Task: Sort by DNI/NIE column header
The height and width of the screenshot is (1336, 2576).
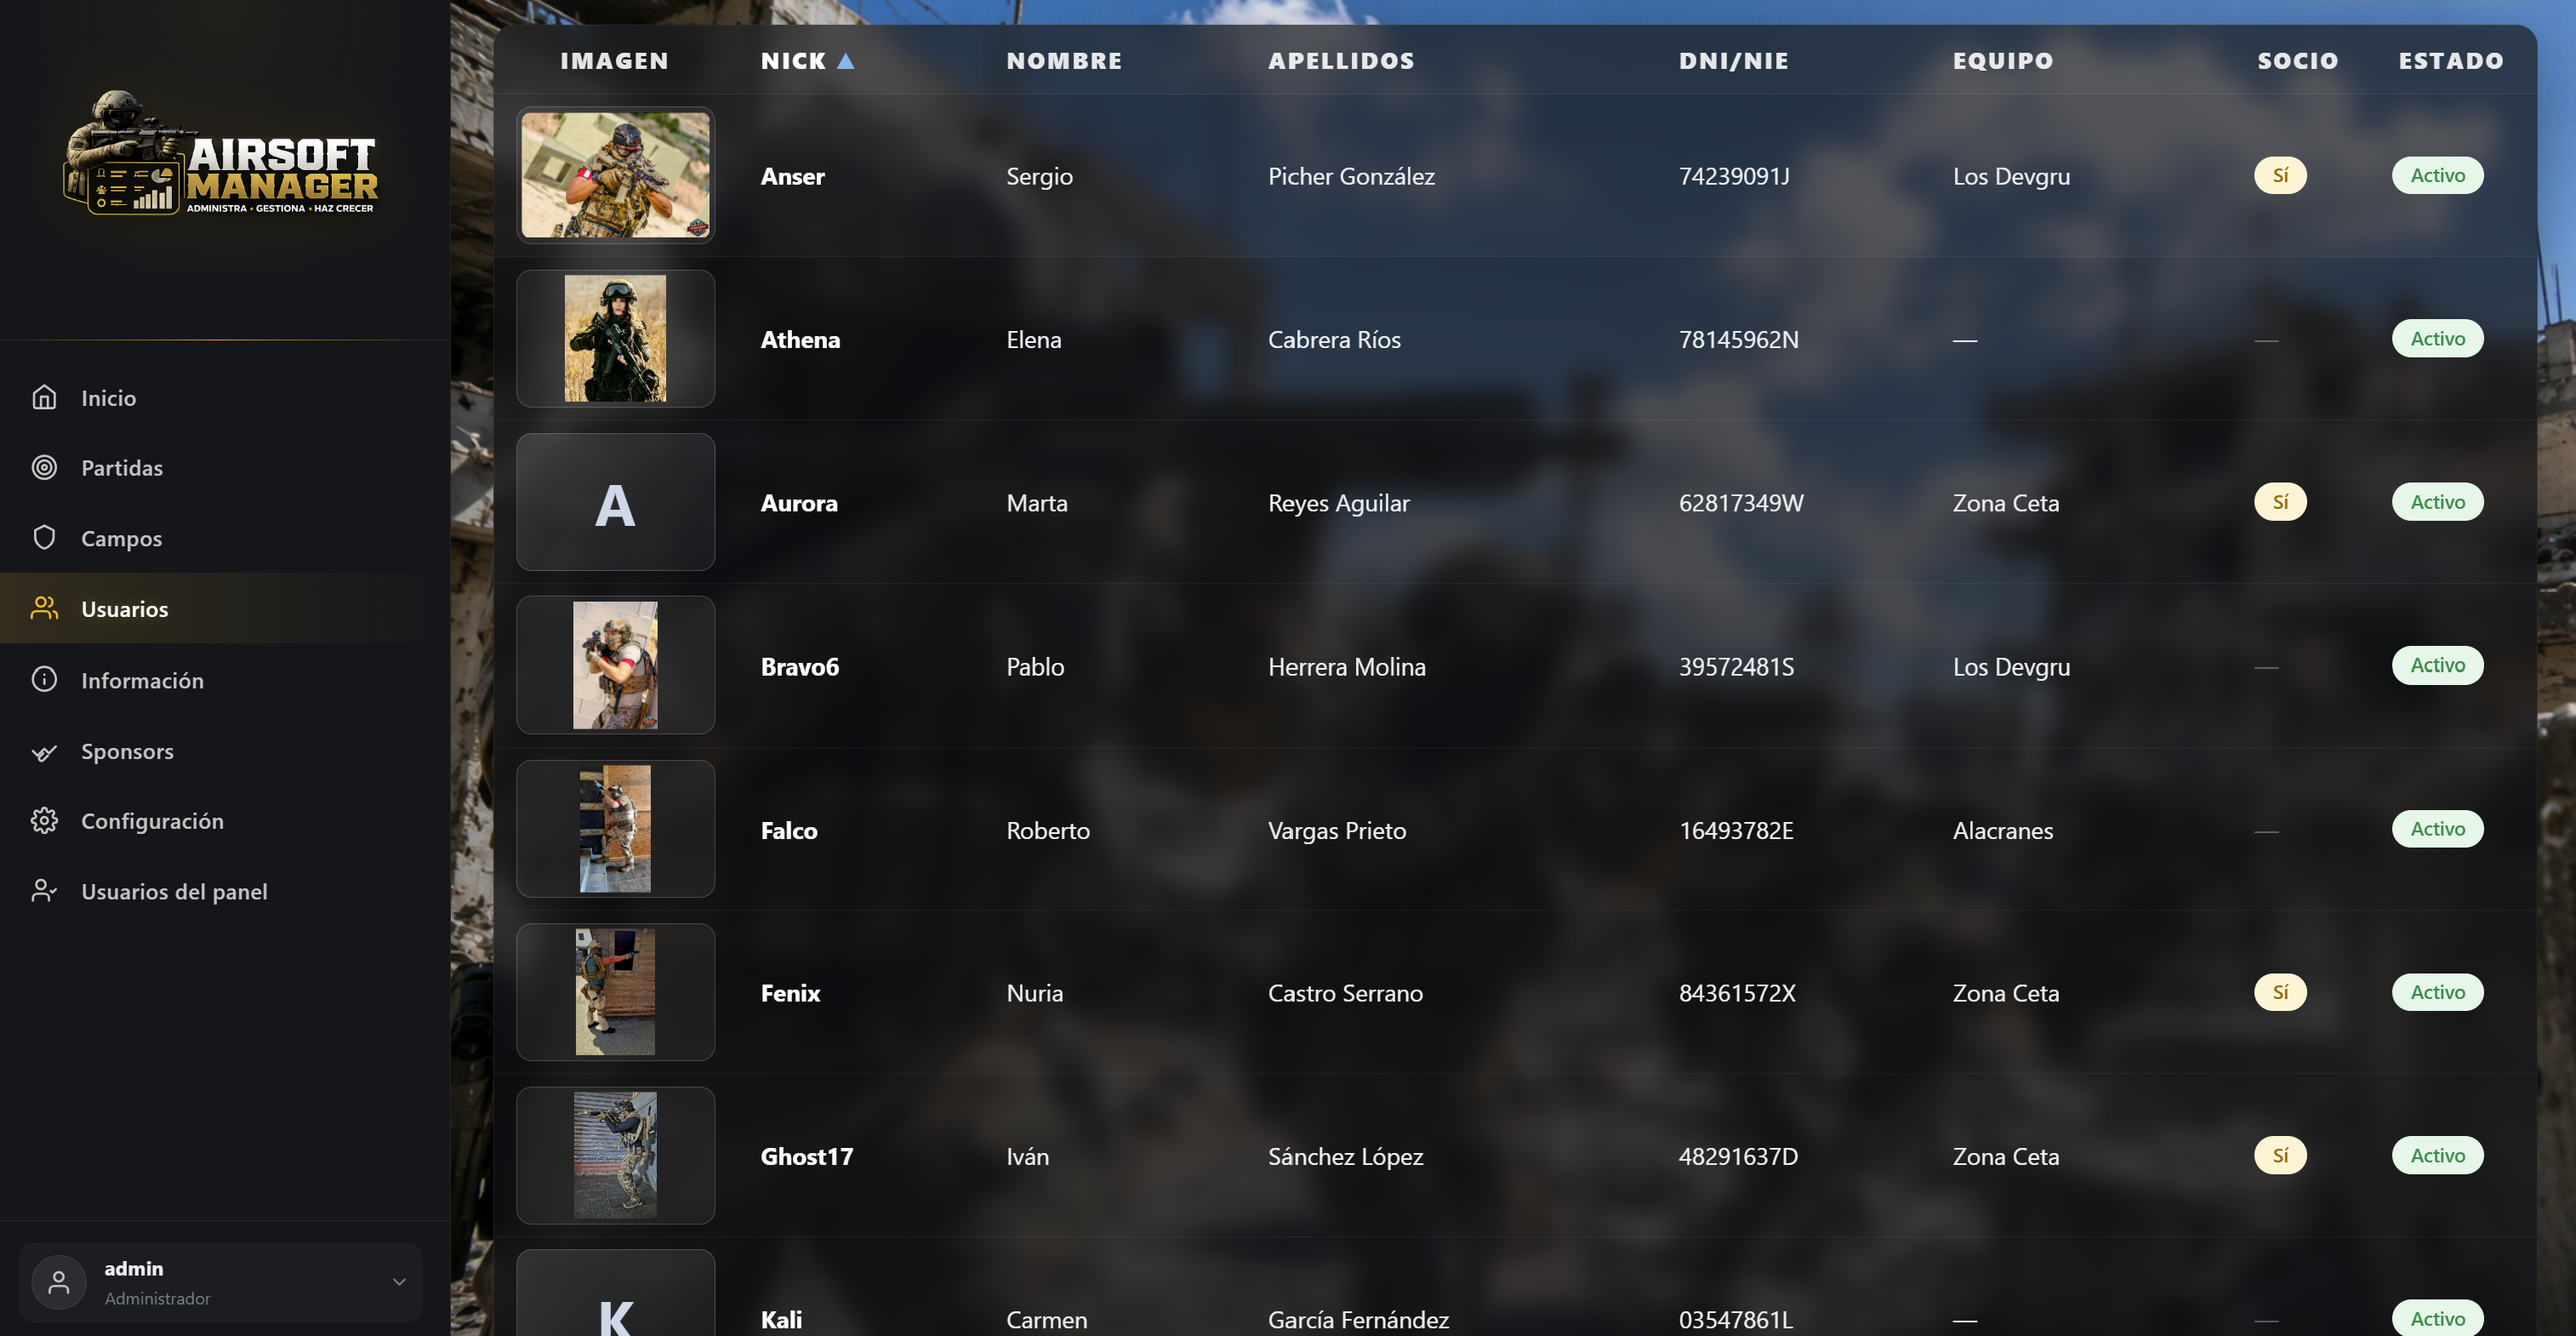Action: [1733, 61]
